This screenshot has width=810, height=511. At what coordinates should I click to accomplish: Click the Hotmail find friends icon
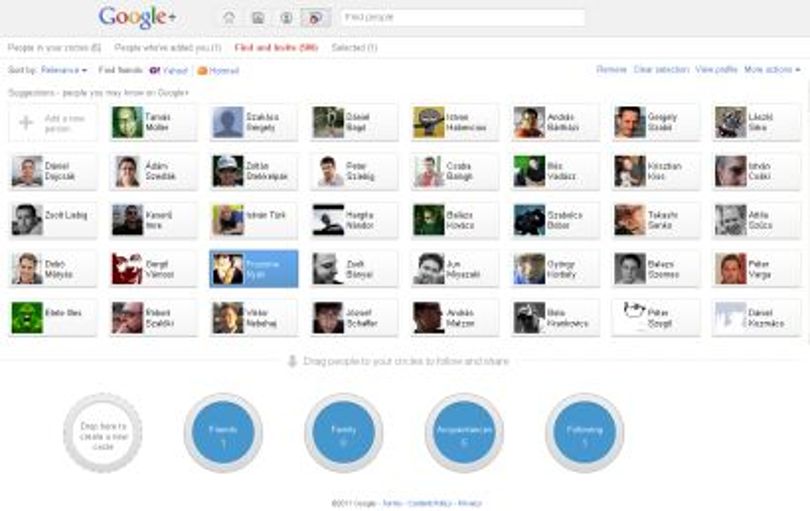pyautogui.click(x=202, y=71)
